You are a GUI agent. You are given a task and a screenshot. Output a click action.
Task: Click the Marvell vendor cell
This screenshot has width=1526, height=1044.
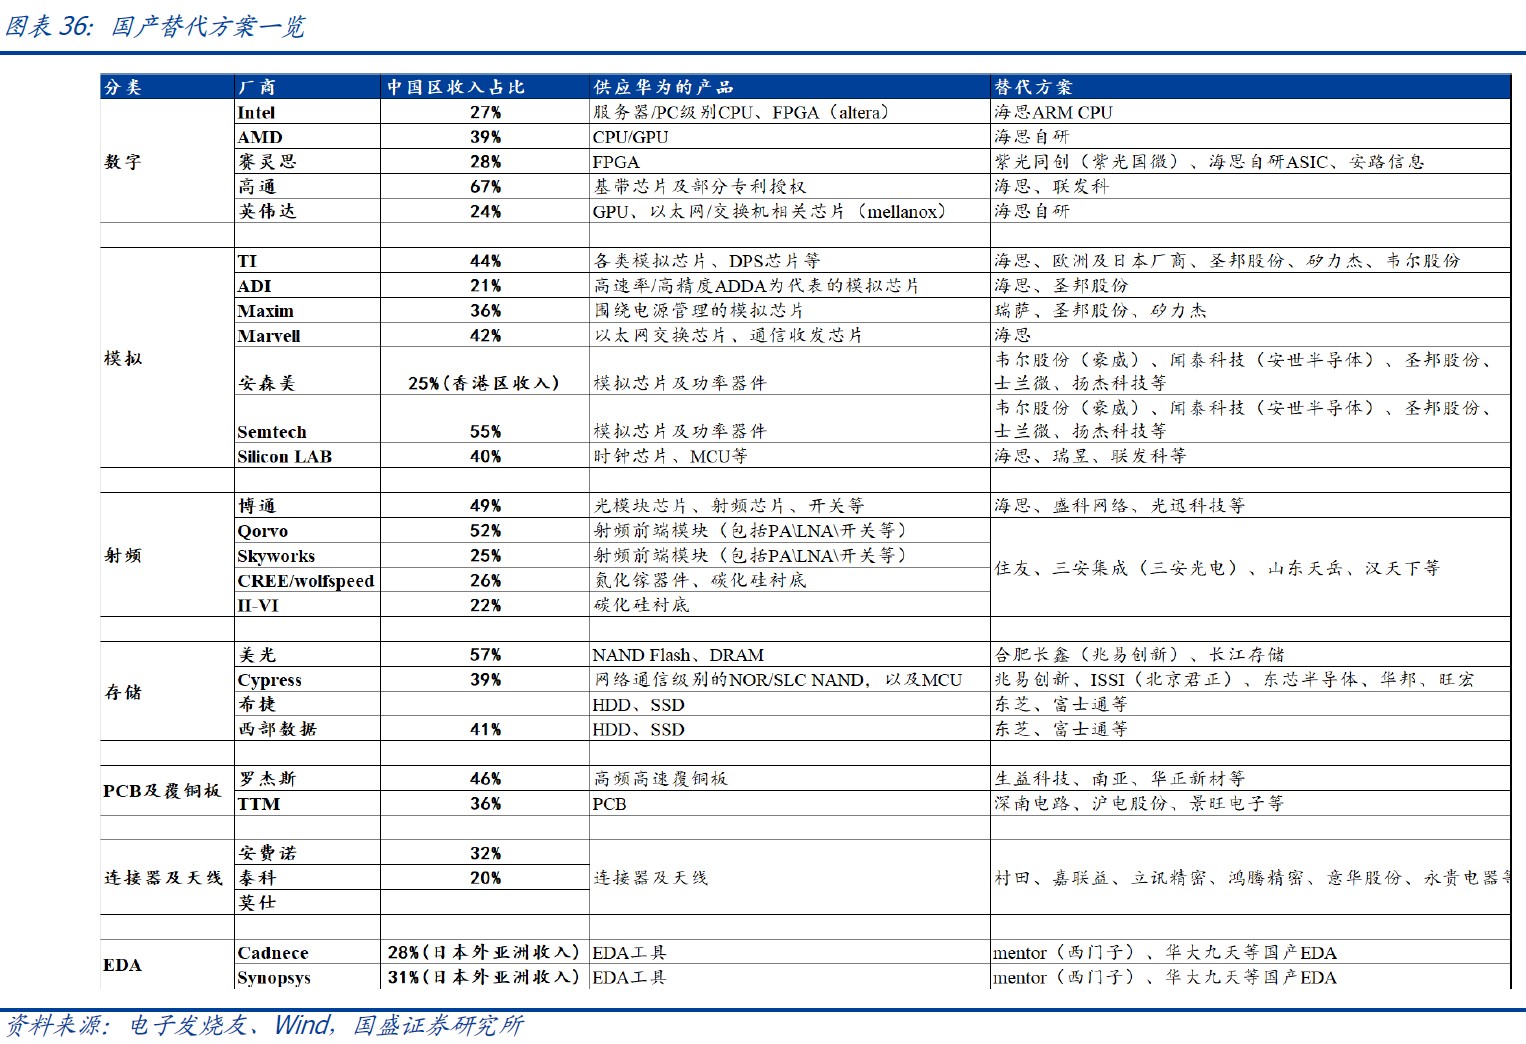tap(307, 335)
